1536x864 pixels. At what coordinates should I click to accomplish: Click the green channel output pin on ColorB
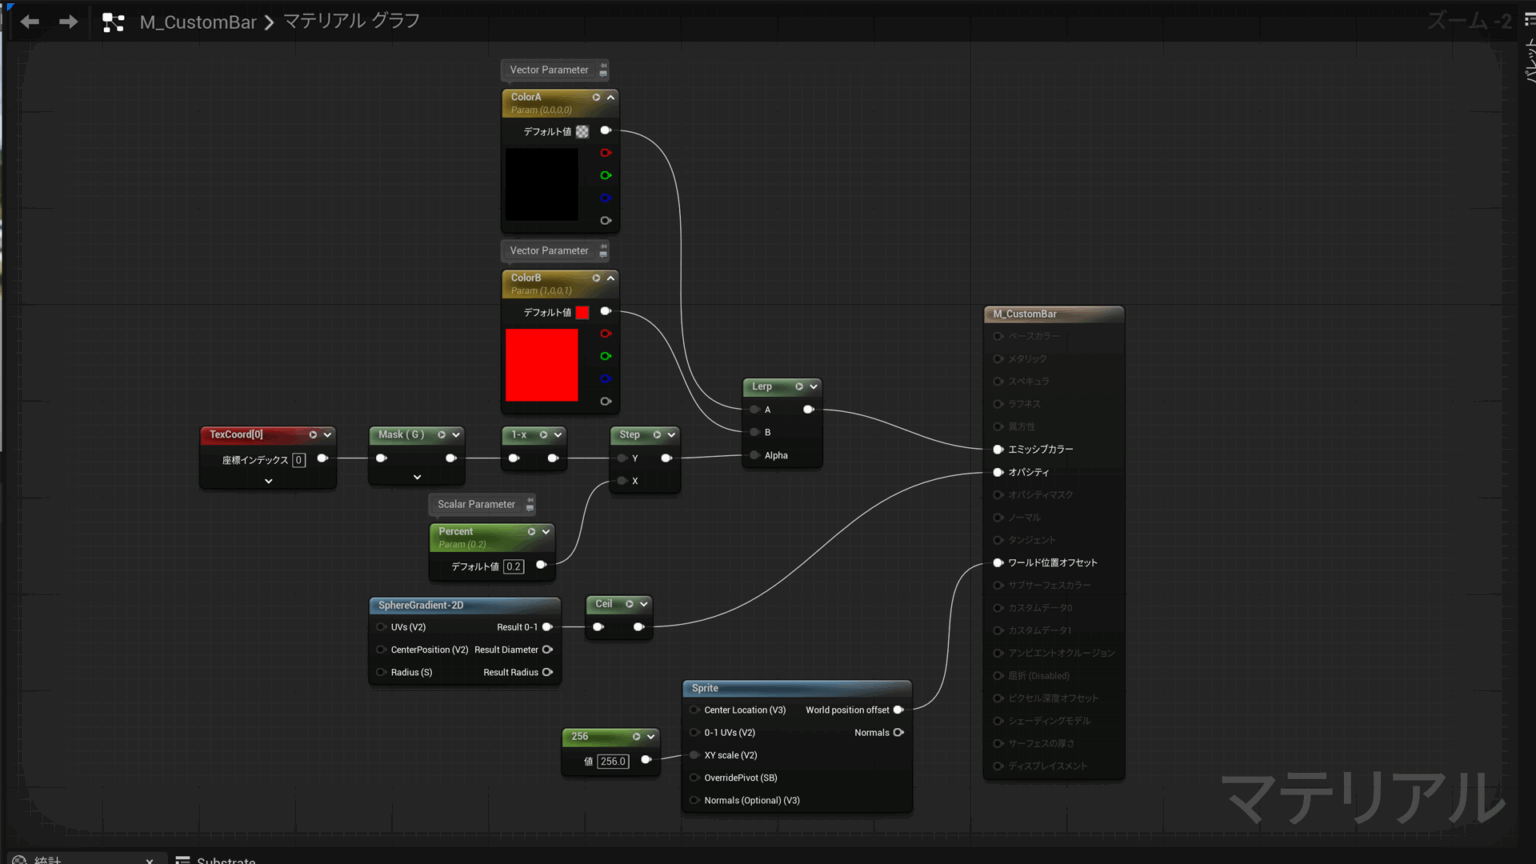605,356
